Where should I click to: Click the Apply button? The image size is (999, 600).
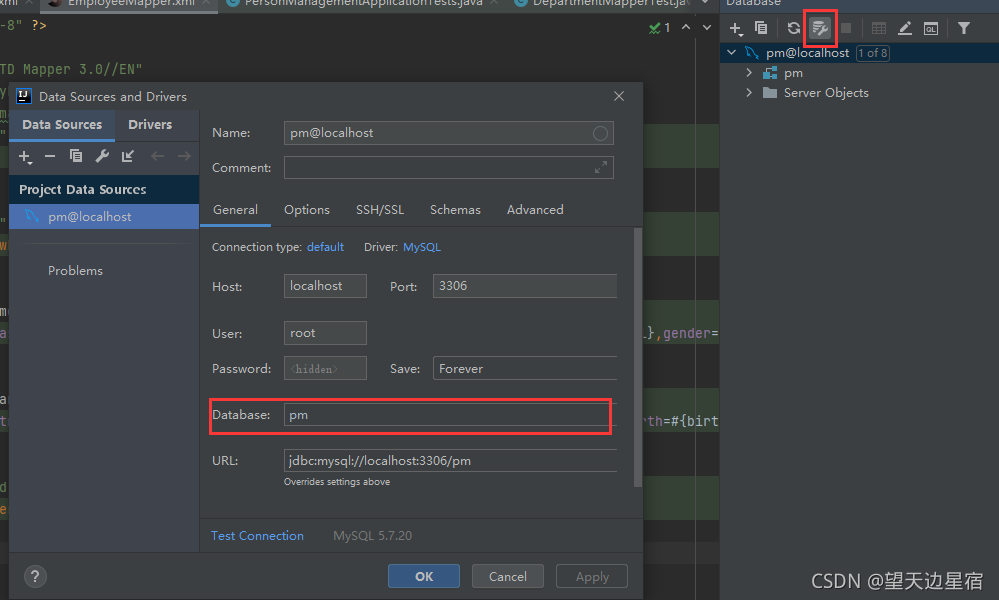tap(592, 576)
